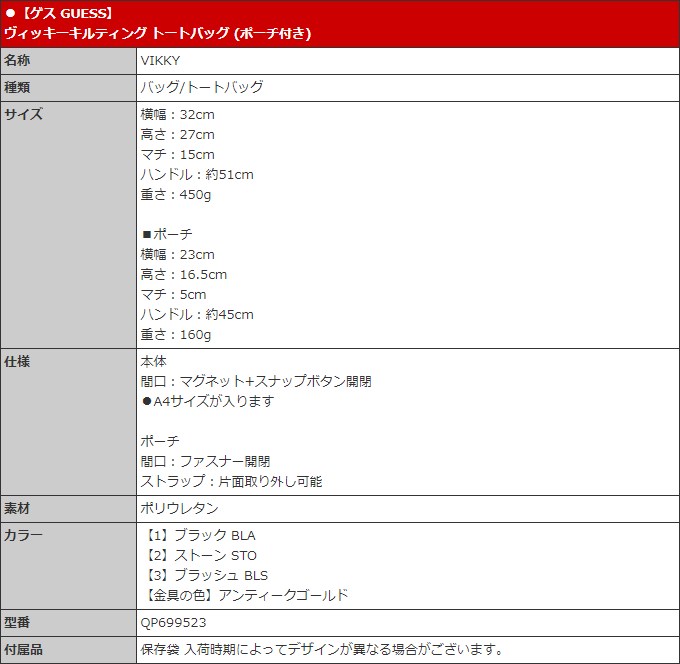The height and width of the screenshot is (664, 680).
Task: Click the マチ：15cm value
Action: (177, 154)
